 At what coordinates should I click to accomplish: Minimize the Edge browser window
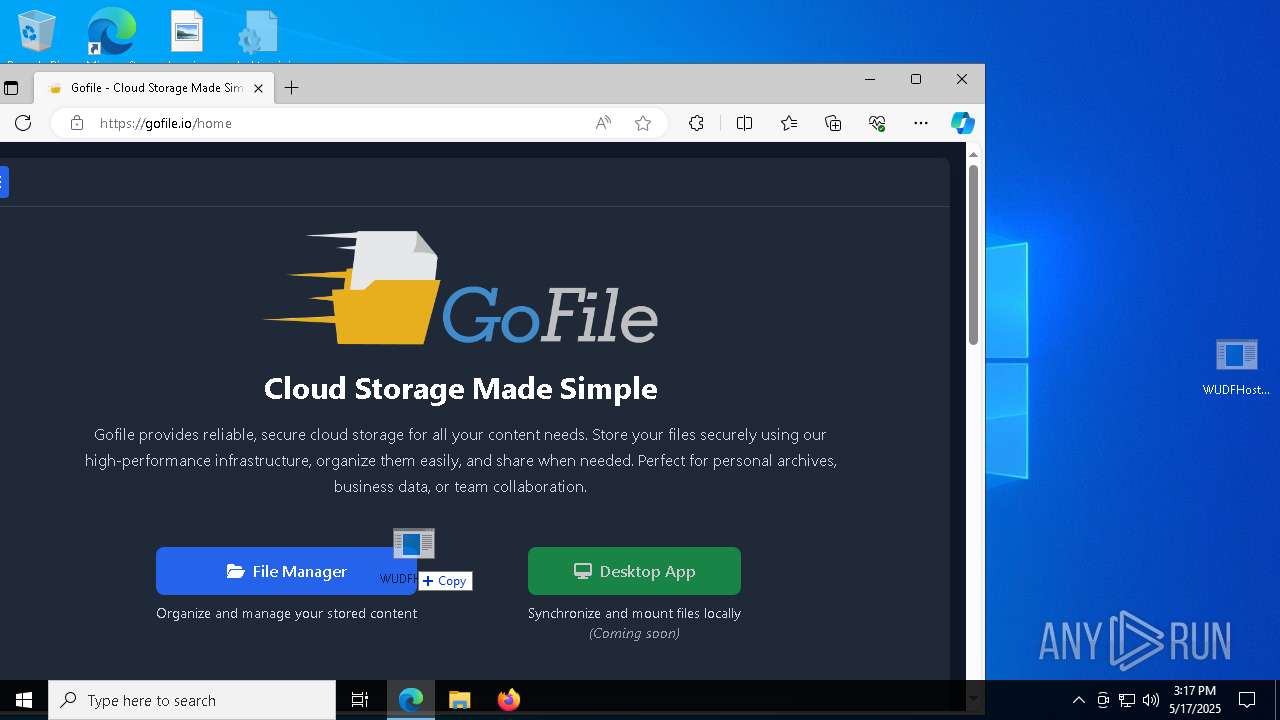pyautogui.click(x=870, y=79)
